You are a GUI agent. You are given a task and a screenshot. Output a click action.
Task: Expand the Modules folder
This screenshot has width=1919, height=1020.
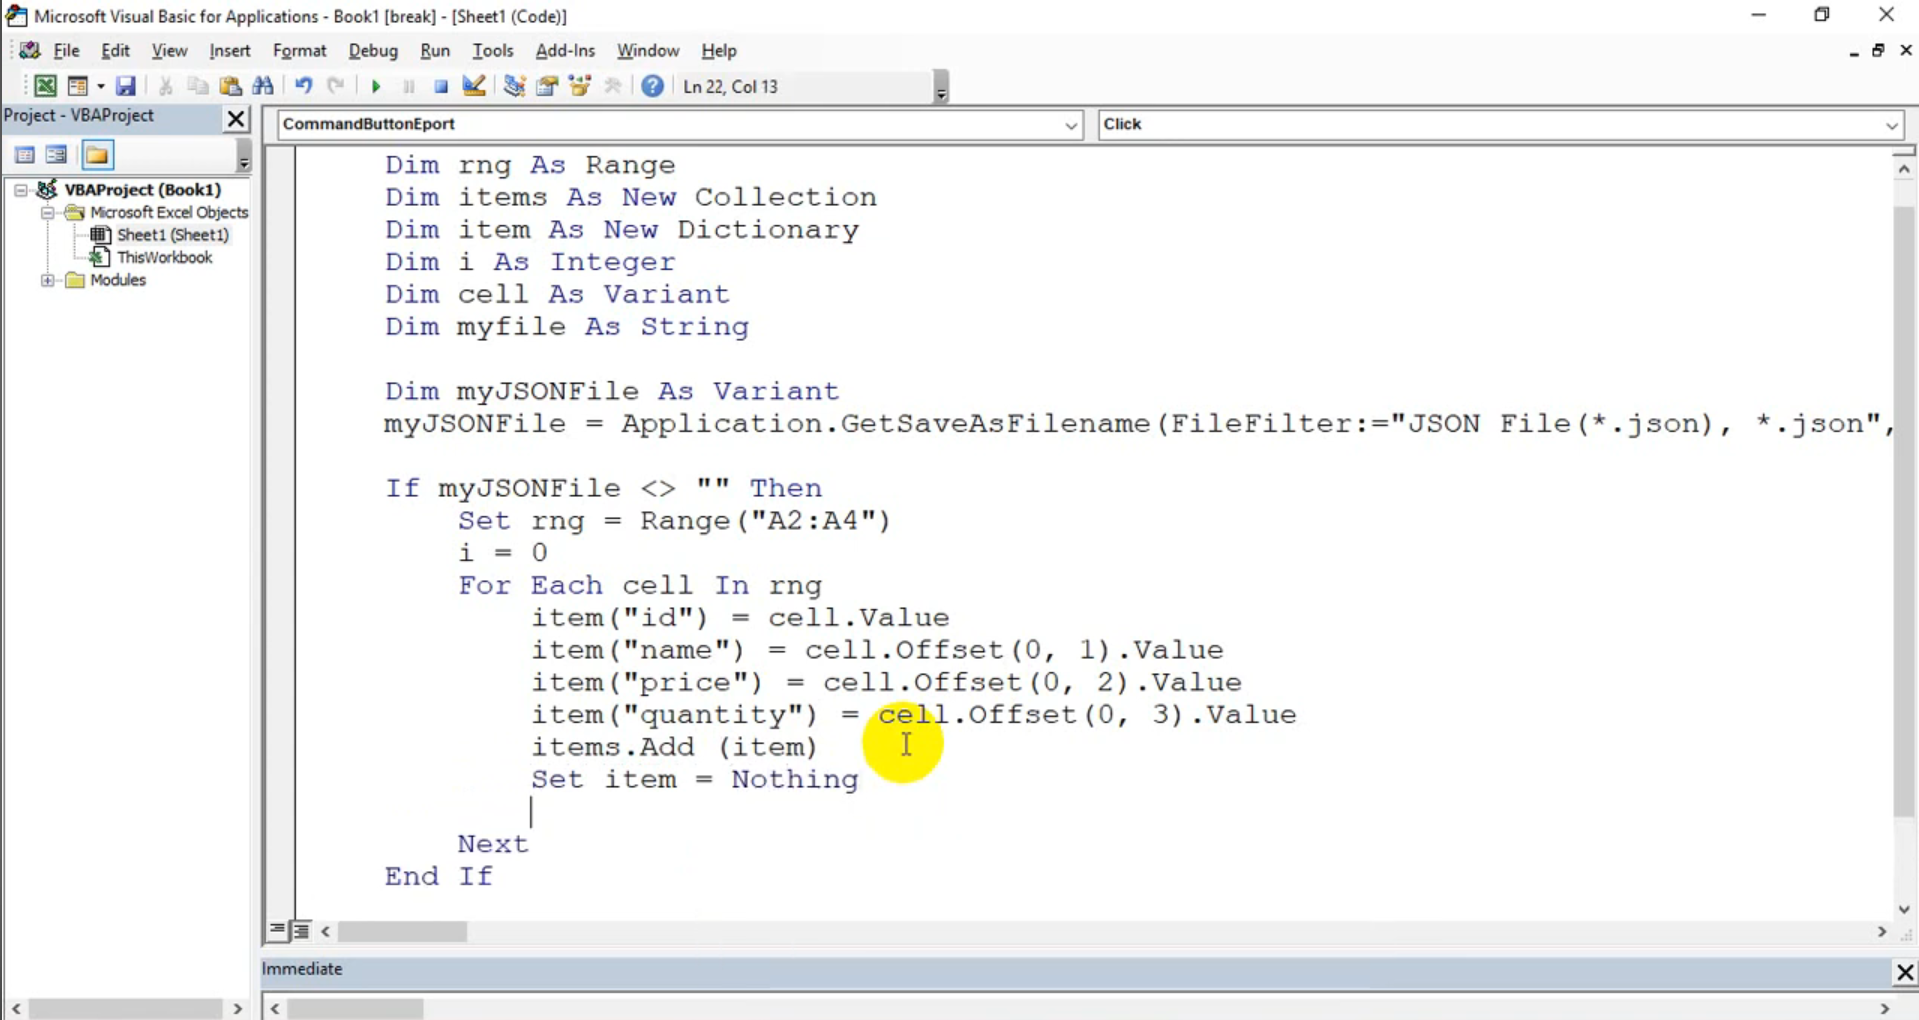[x=48, y=281]
